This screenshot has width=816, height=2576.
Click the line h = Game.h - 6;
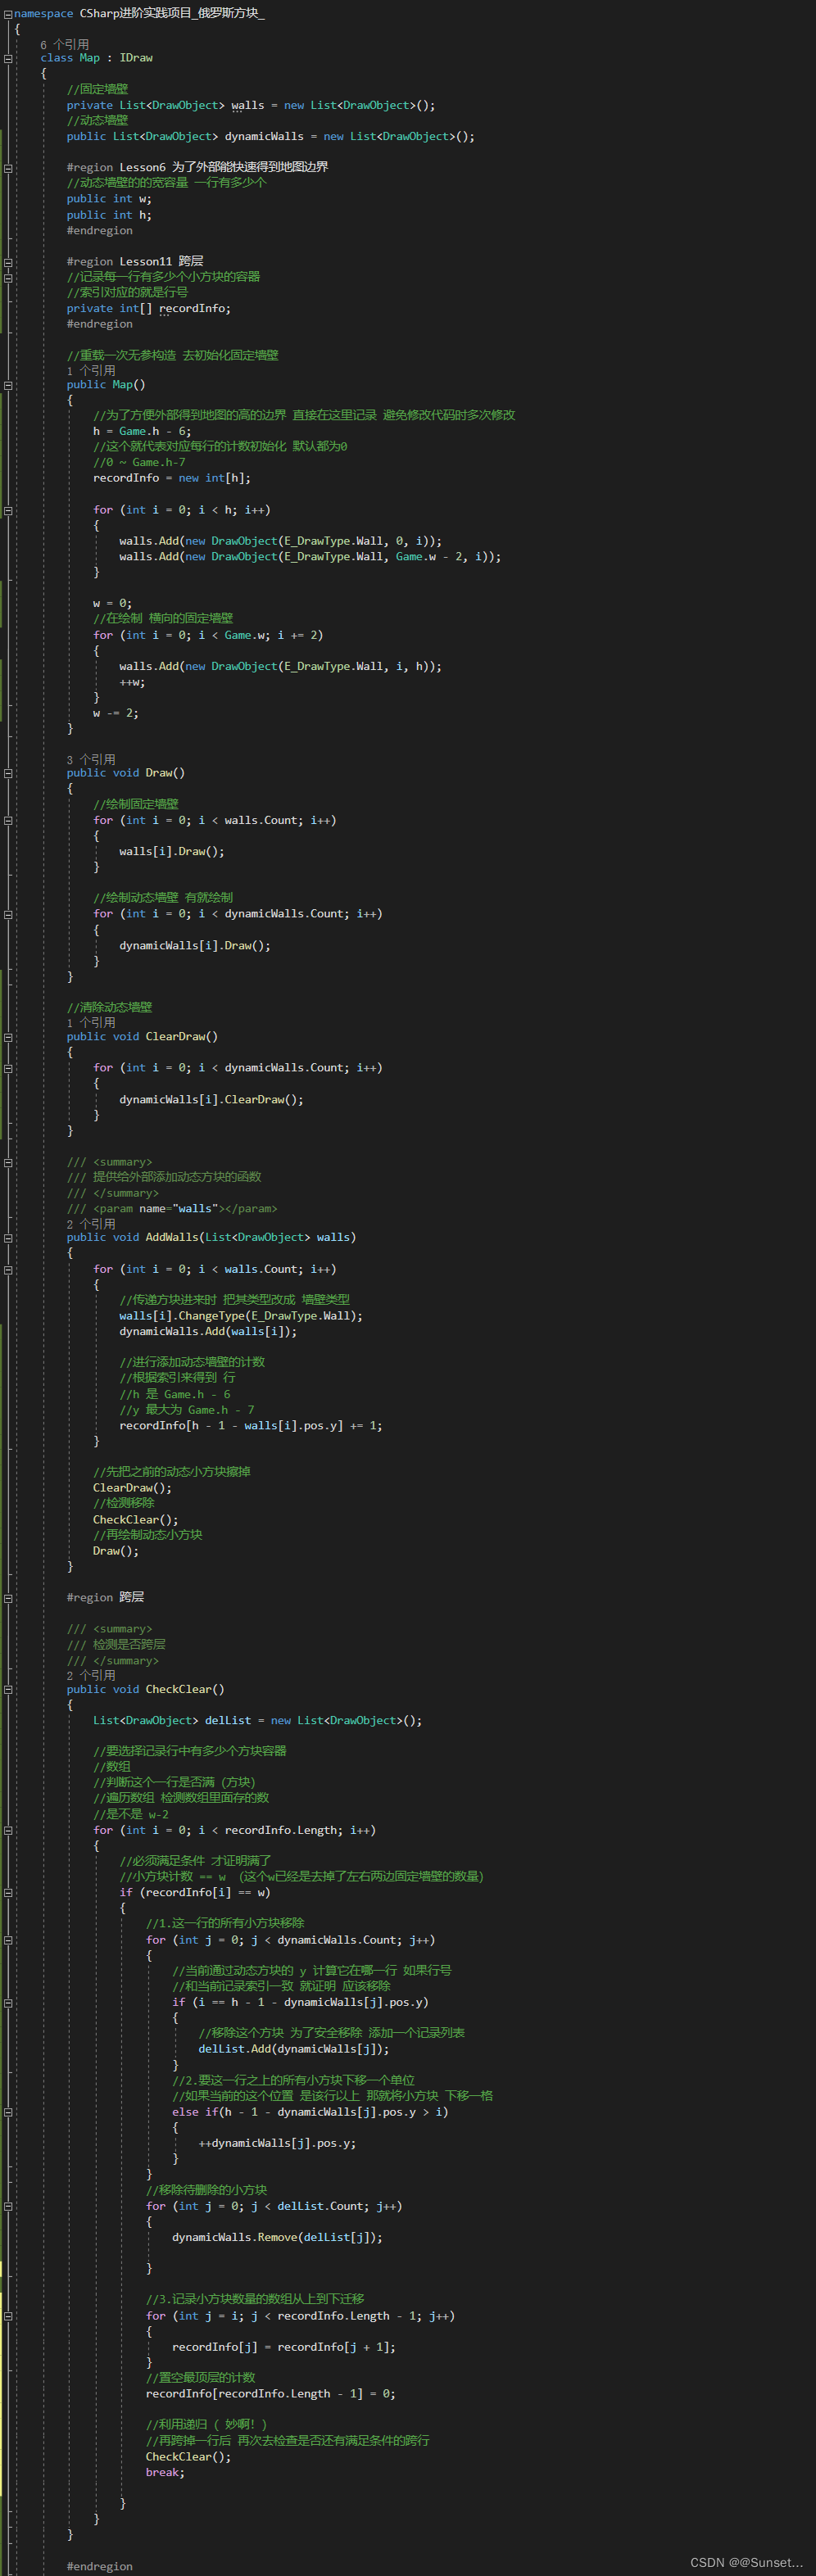[x=142, y=432]
